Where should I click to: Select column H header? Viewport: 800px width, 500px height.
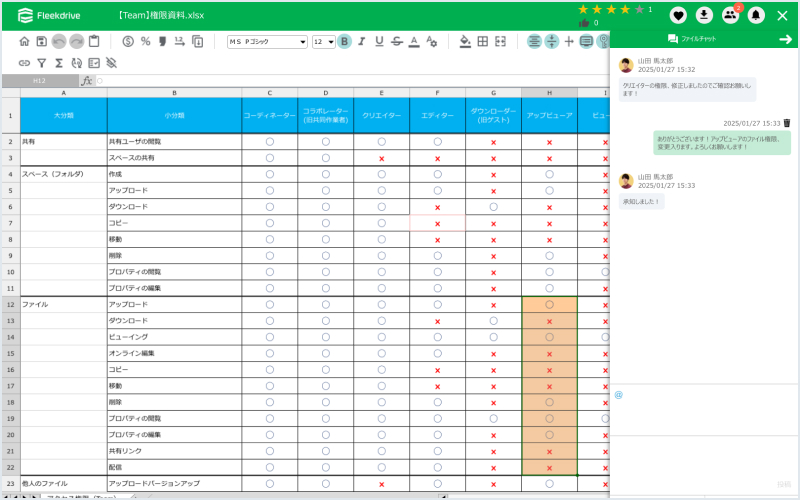coord(549,93)
